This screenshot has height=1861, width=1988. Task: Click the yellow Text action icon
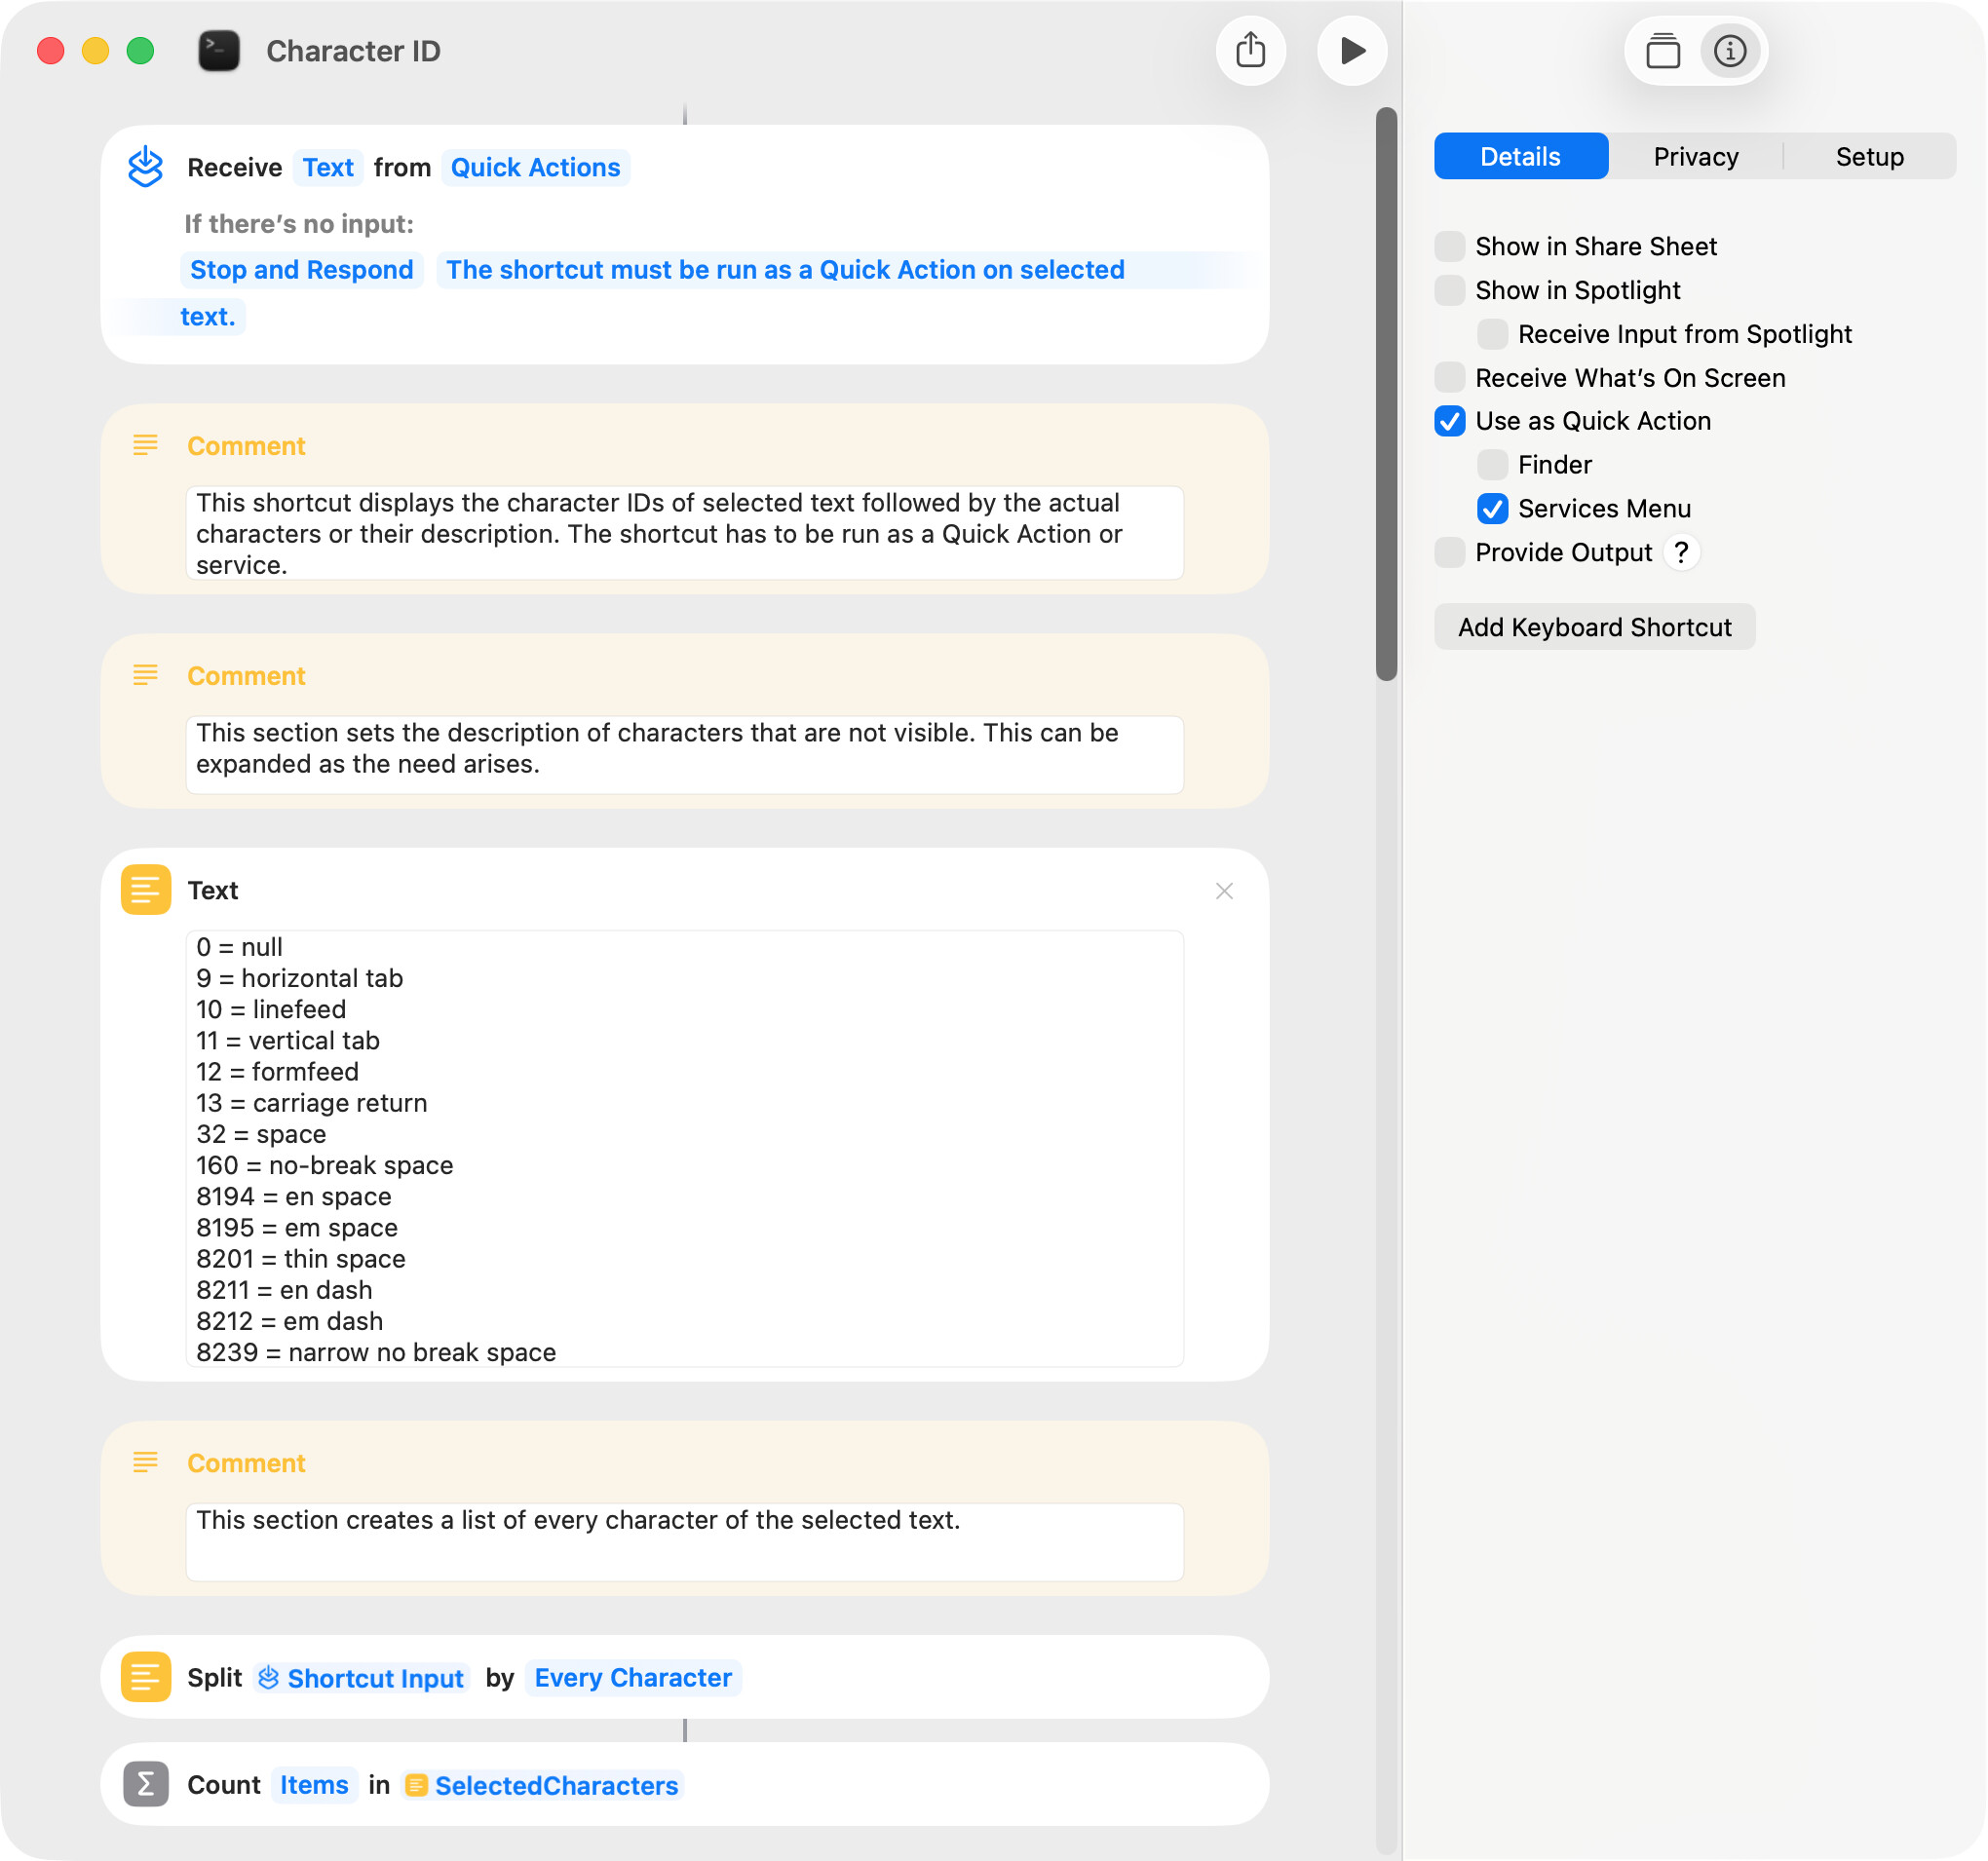point(146,890)
